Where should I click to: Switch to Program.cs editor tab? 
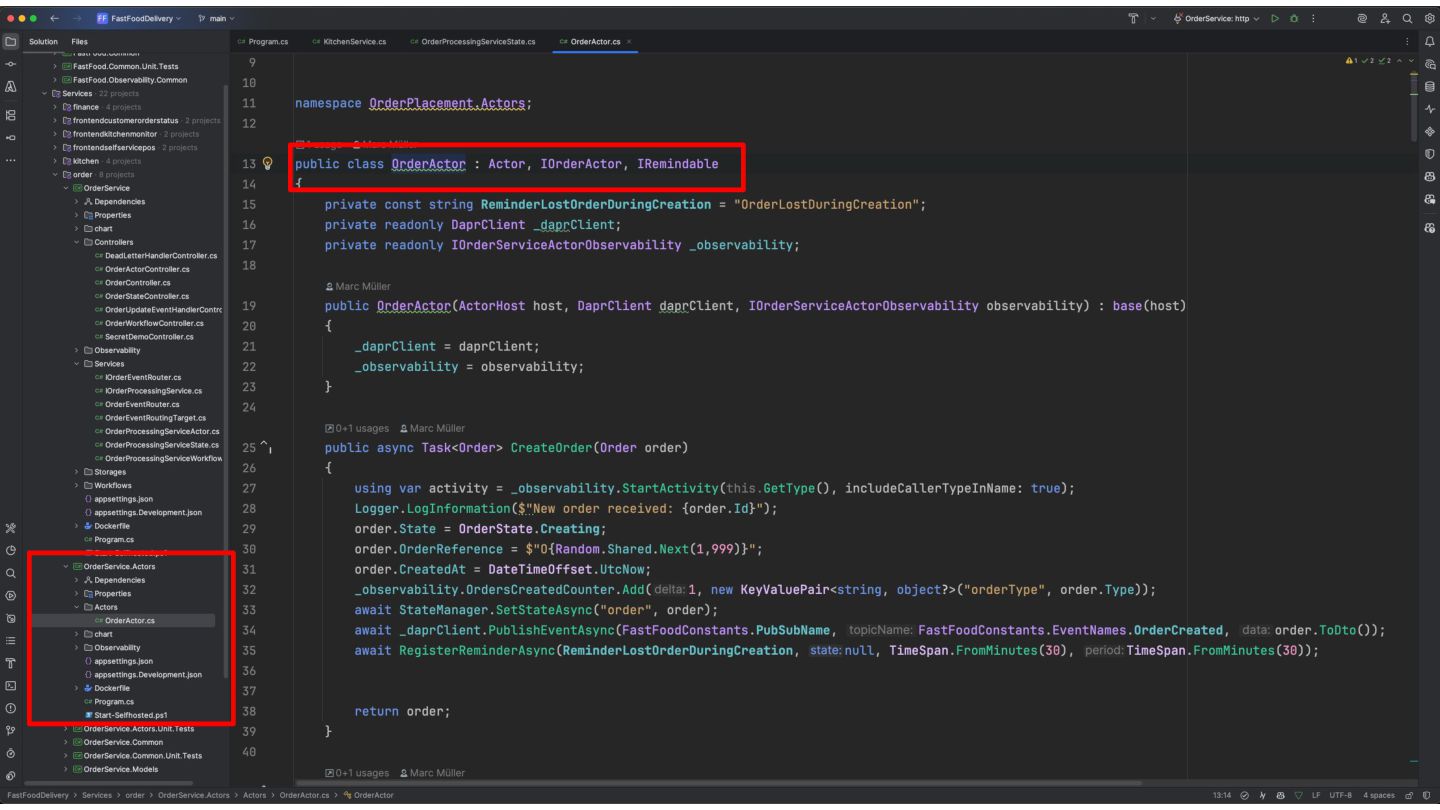[264, 41]
